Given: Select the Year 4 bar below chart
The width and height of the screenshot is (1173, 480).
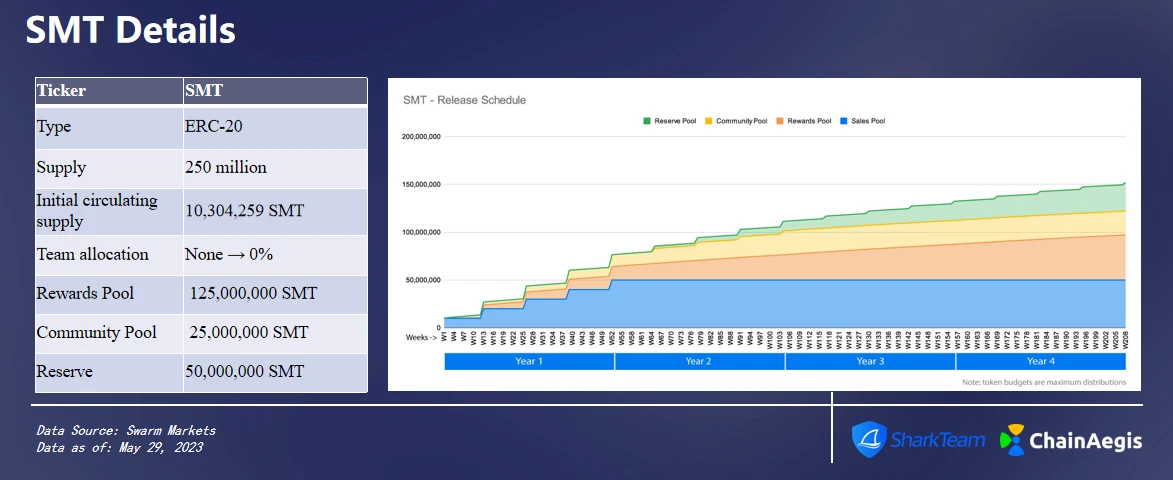Looking at the screenshot, I should pyautogui.click(x=1041, y=361).
